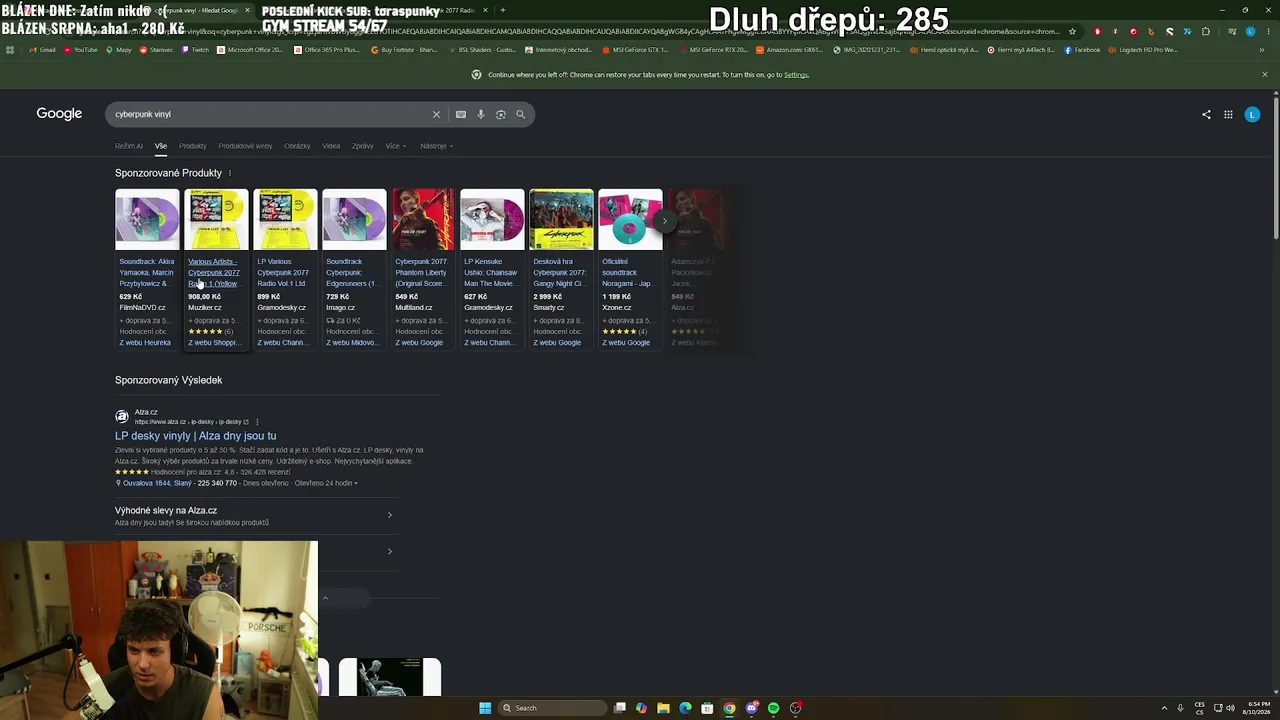Image resolution: width=1280 pixels, height=720 pixels.
Task: Open the Cyberpunk Gangy board game thumbnail
Action: tap(561, 219)
